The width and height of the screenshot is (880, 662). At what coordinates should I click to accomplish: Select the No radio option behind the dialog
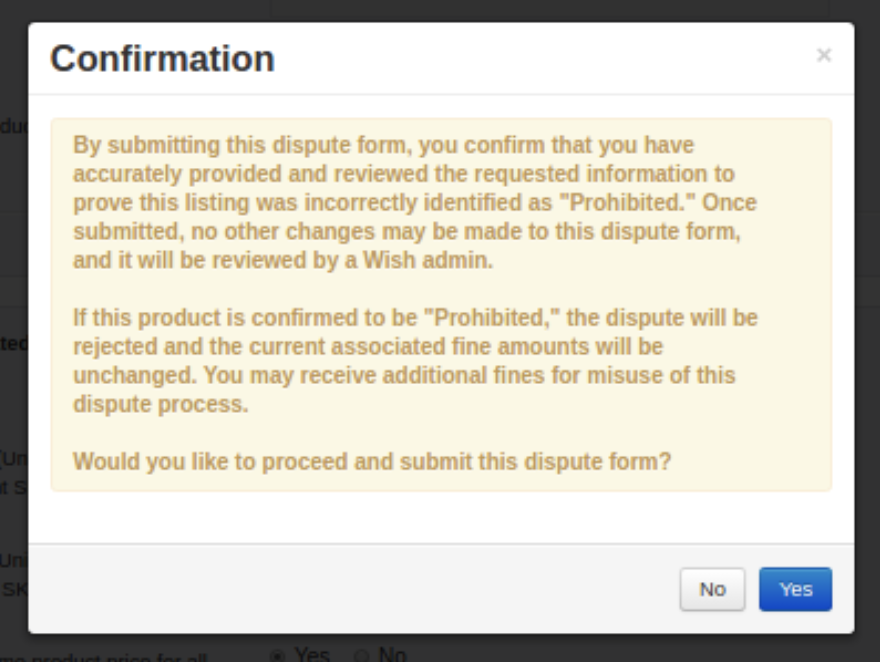[360, 655]
